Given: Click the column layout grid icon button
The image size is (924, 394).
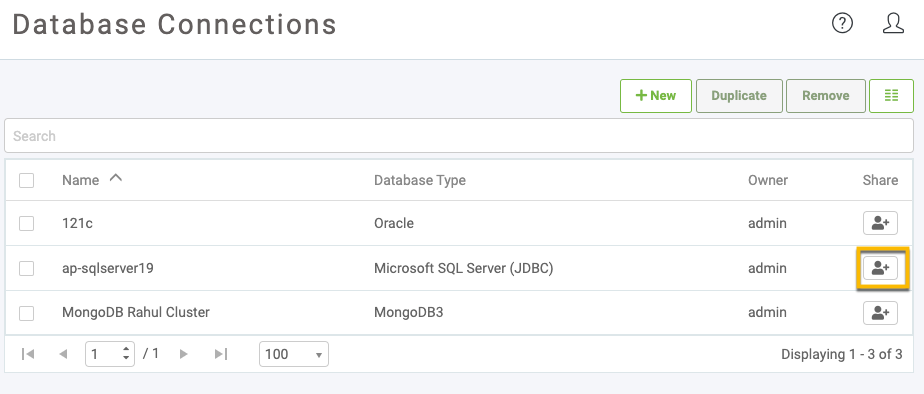Looking at the screenshot, I should tap(891, 96).
